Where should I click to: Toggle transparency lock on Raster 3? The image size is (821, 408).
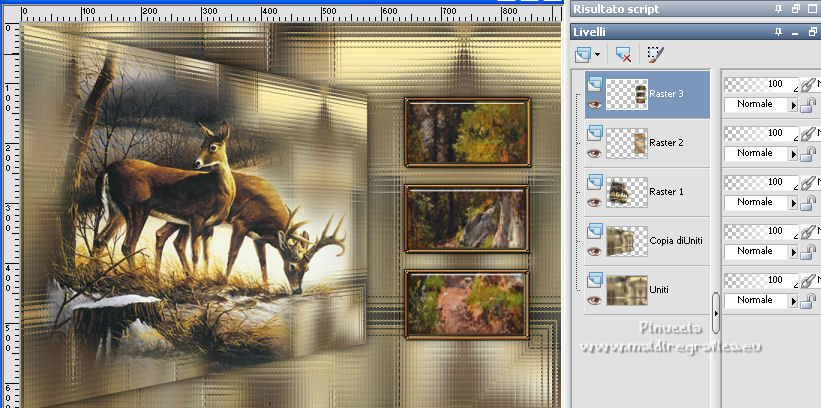pyautogui.click(x=809, y=104)
